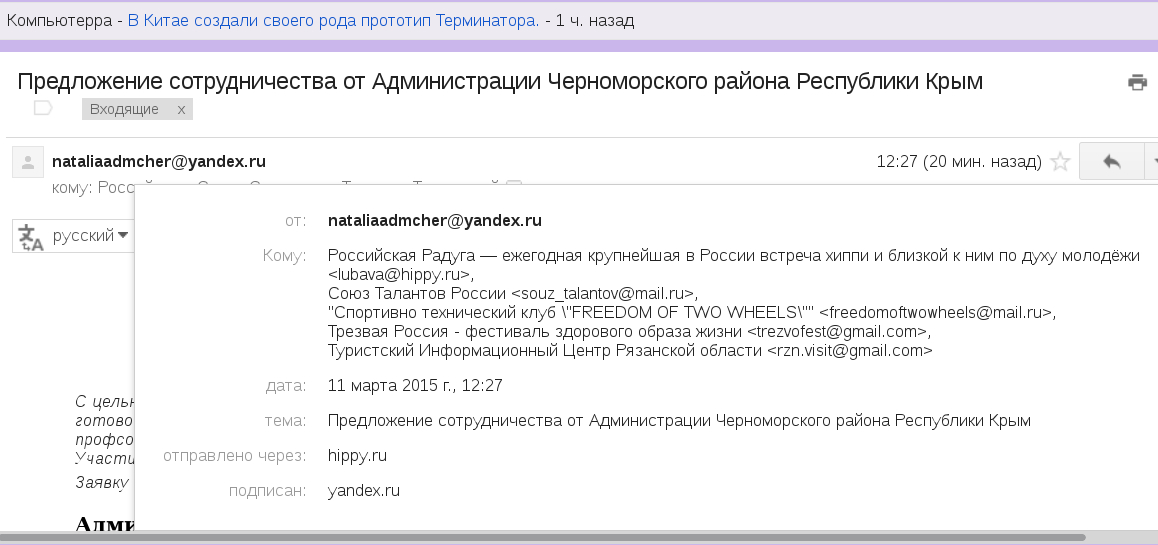Click the hippy.ru mailing domain in details

[357, 456]
